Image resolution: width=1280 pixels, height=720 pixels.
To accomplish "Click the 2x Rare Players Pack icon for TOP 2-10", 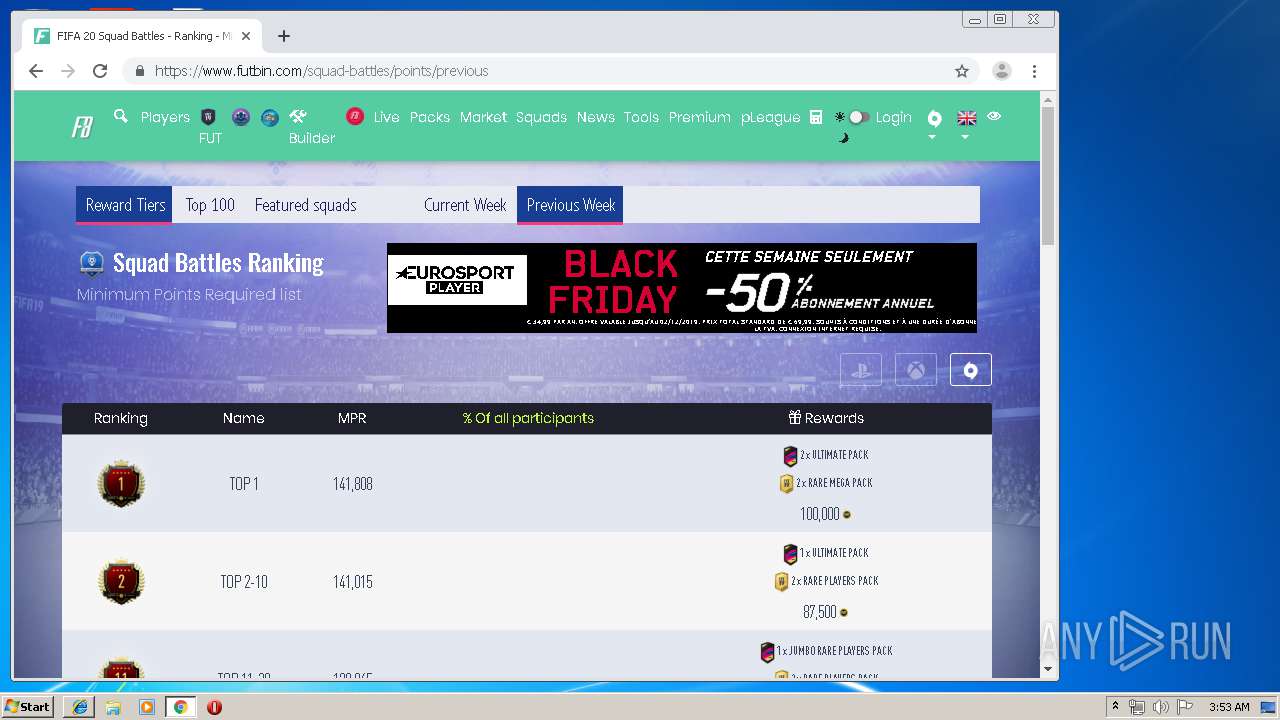I will (x=782, y=582).
